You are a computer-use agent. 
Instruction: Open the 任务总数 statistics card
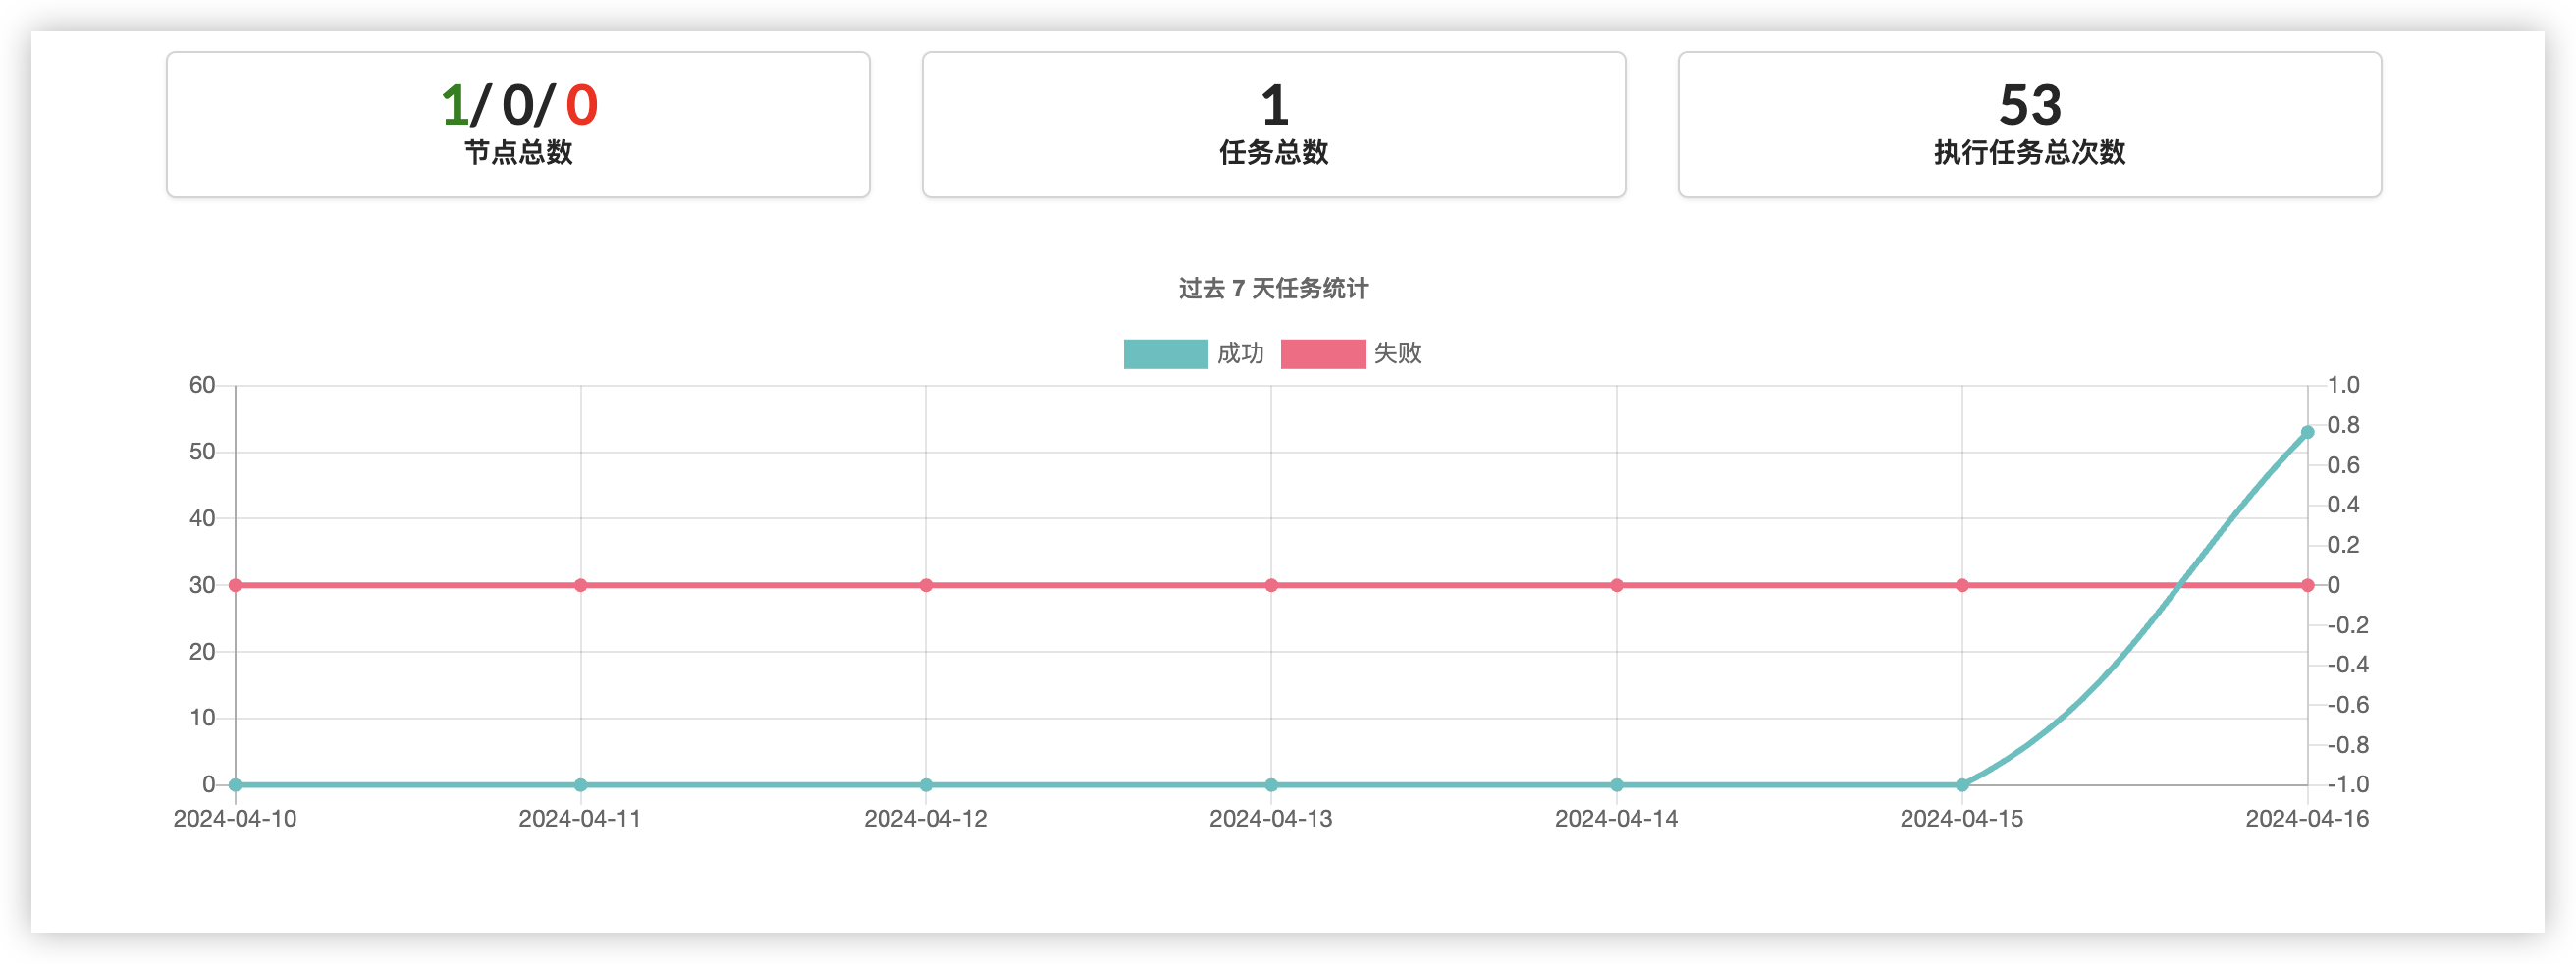[1274, 125]
